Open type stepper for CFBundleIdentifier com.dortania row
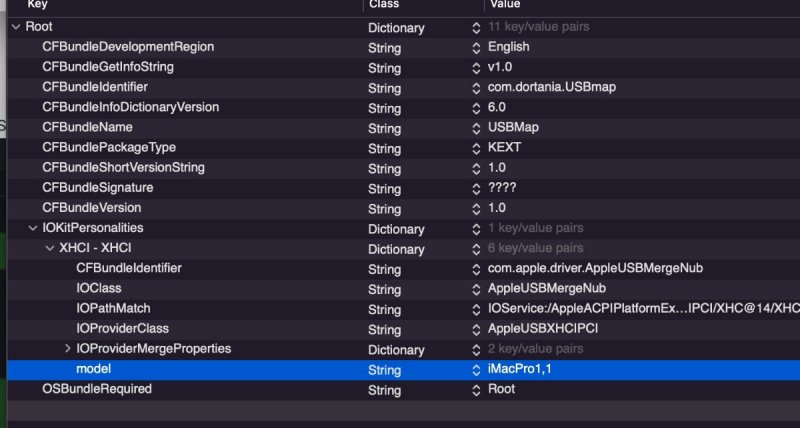The image size is (800, 428). [476, 87]
